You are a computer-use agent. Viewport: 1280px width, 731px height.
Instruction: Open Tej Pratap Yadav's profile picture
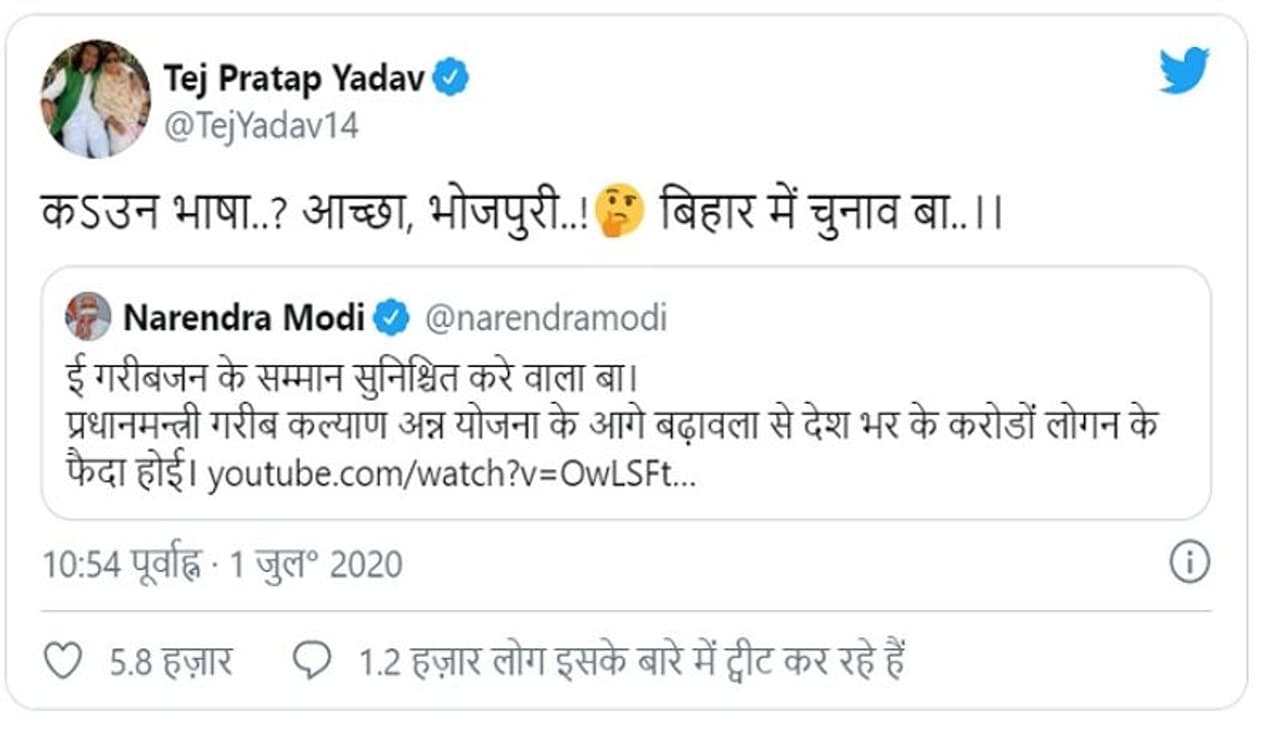95,101
